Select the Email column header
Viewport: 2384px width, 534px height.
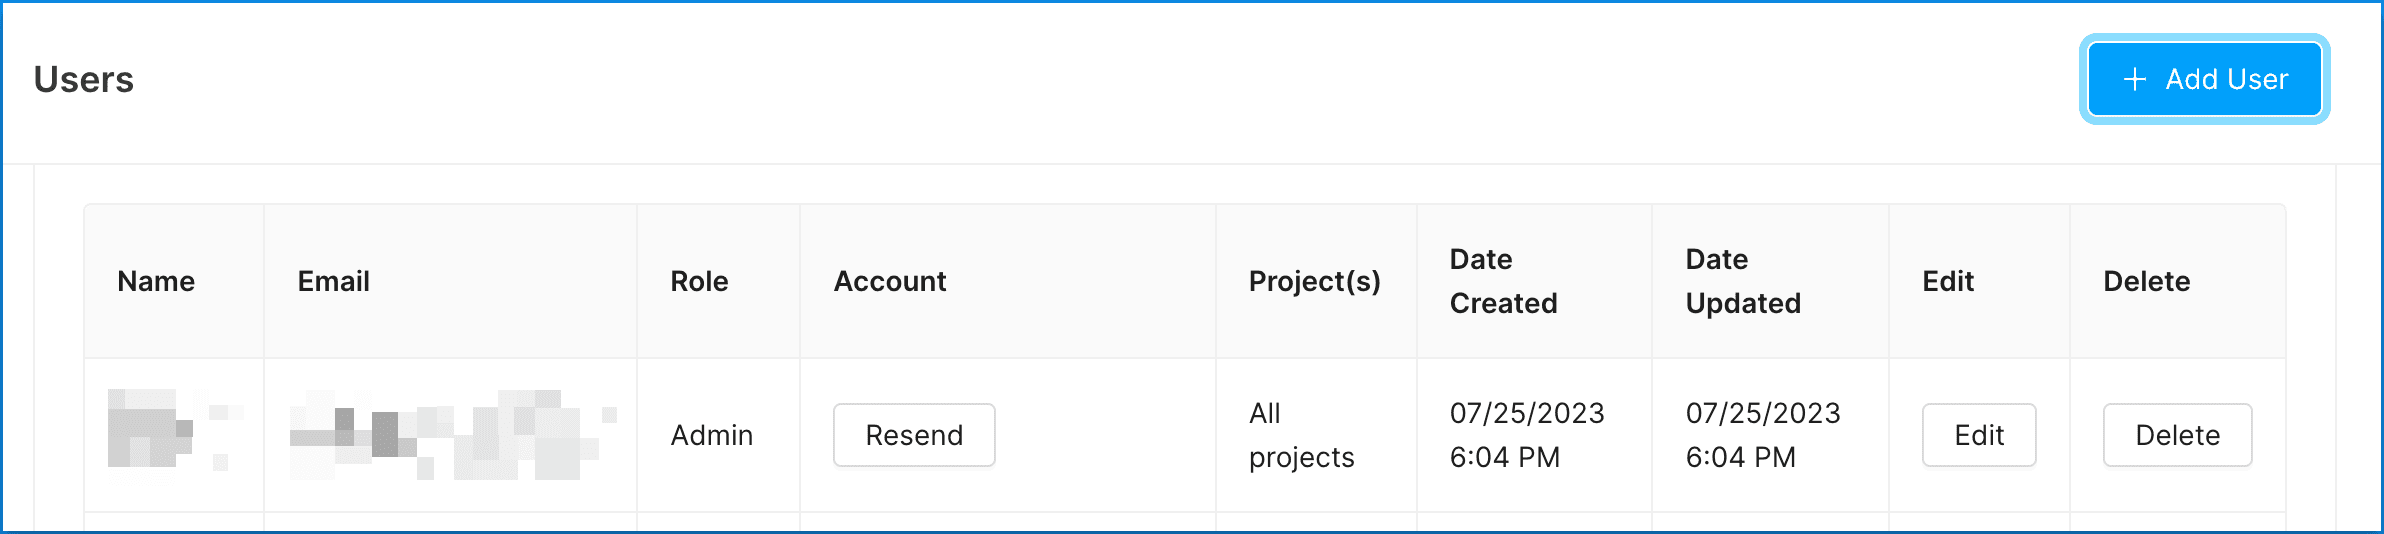(x=334, y=282)
